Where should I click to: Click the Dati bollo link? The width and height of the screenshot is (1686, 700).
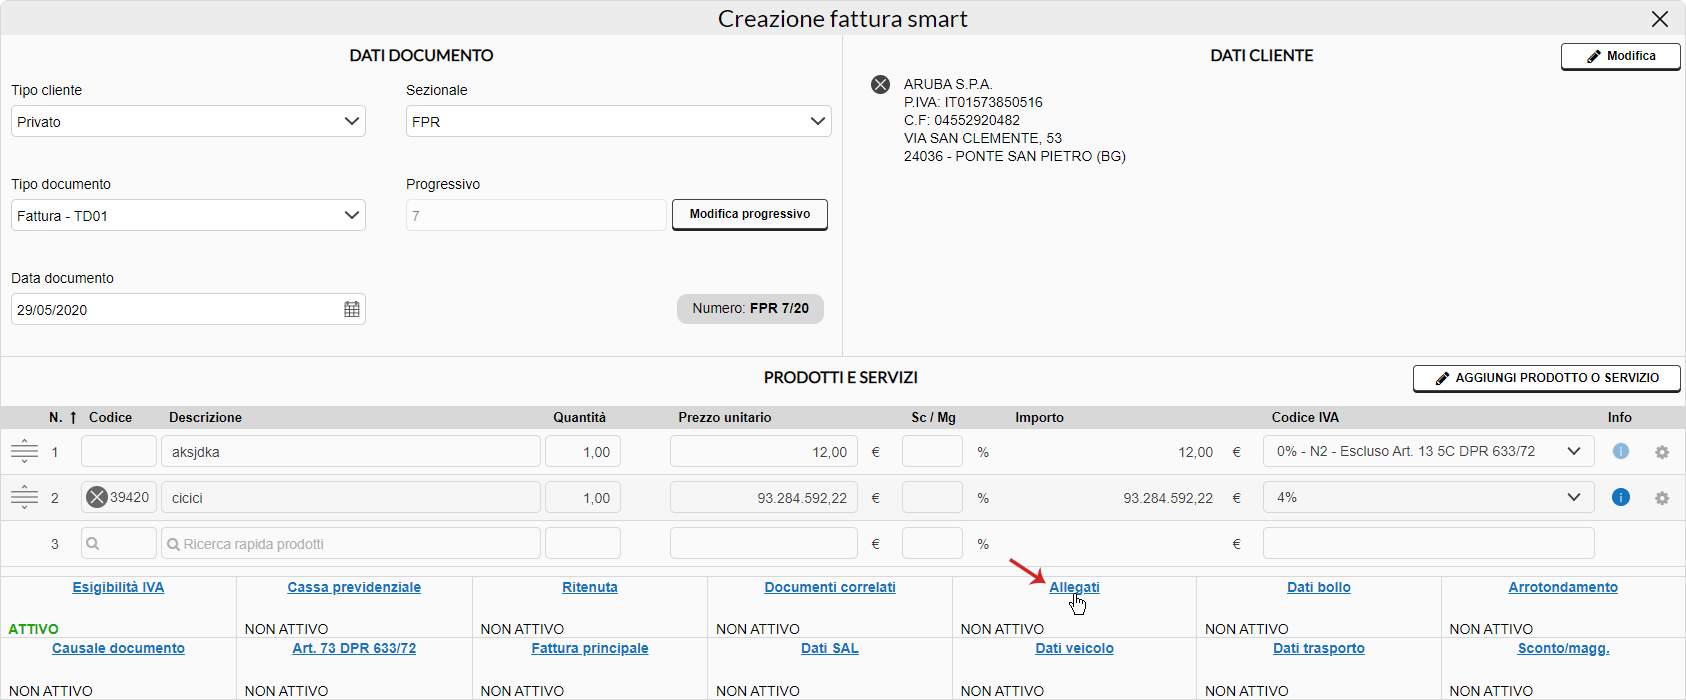pyautogui.click(x=1318, y=587)
